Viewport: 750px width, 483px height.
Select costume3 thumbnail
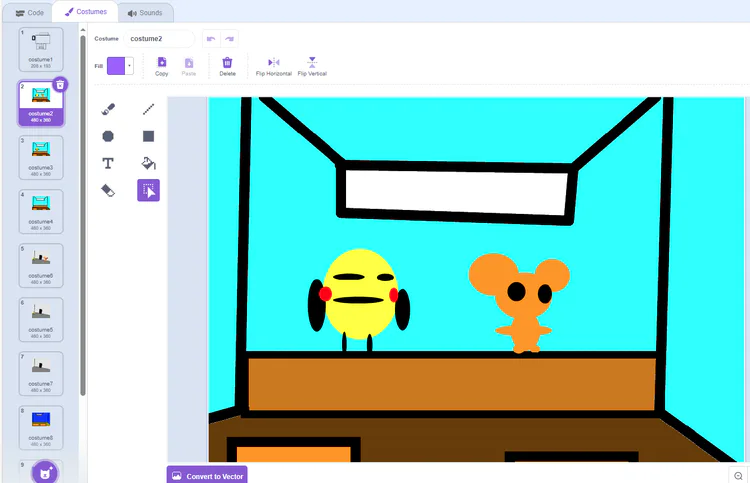pos(41,158)
